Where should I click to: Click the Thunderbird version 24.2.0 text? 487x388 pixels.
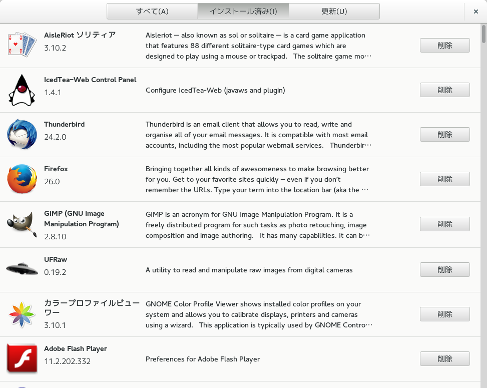tap(55, 137)
